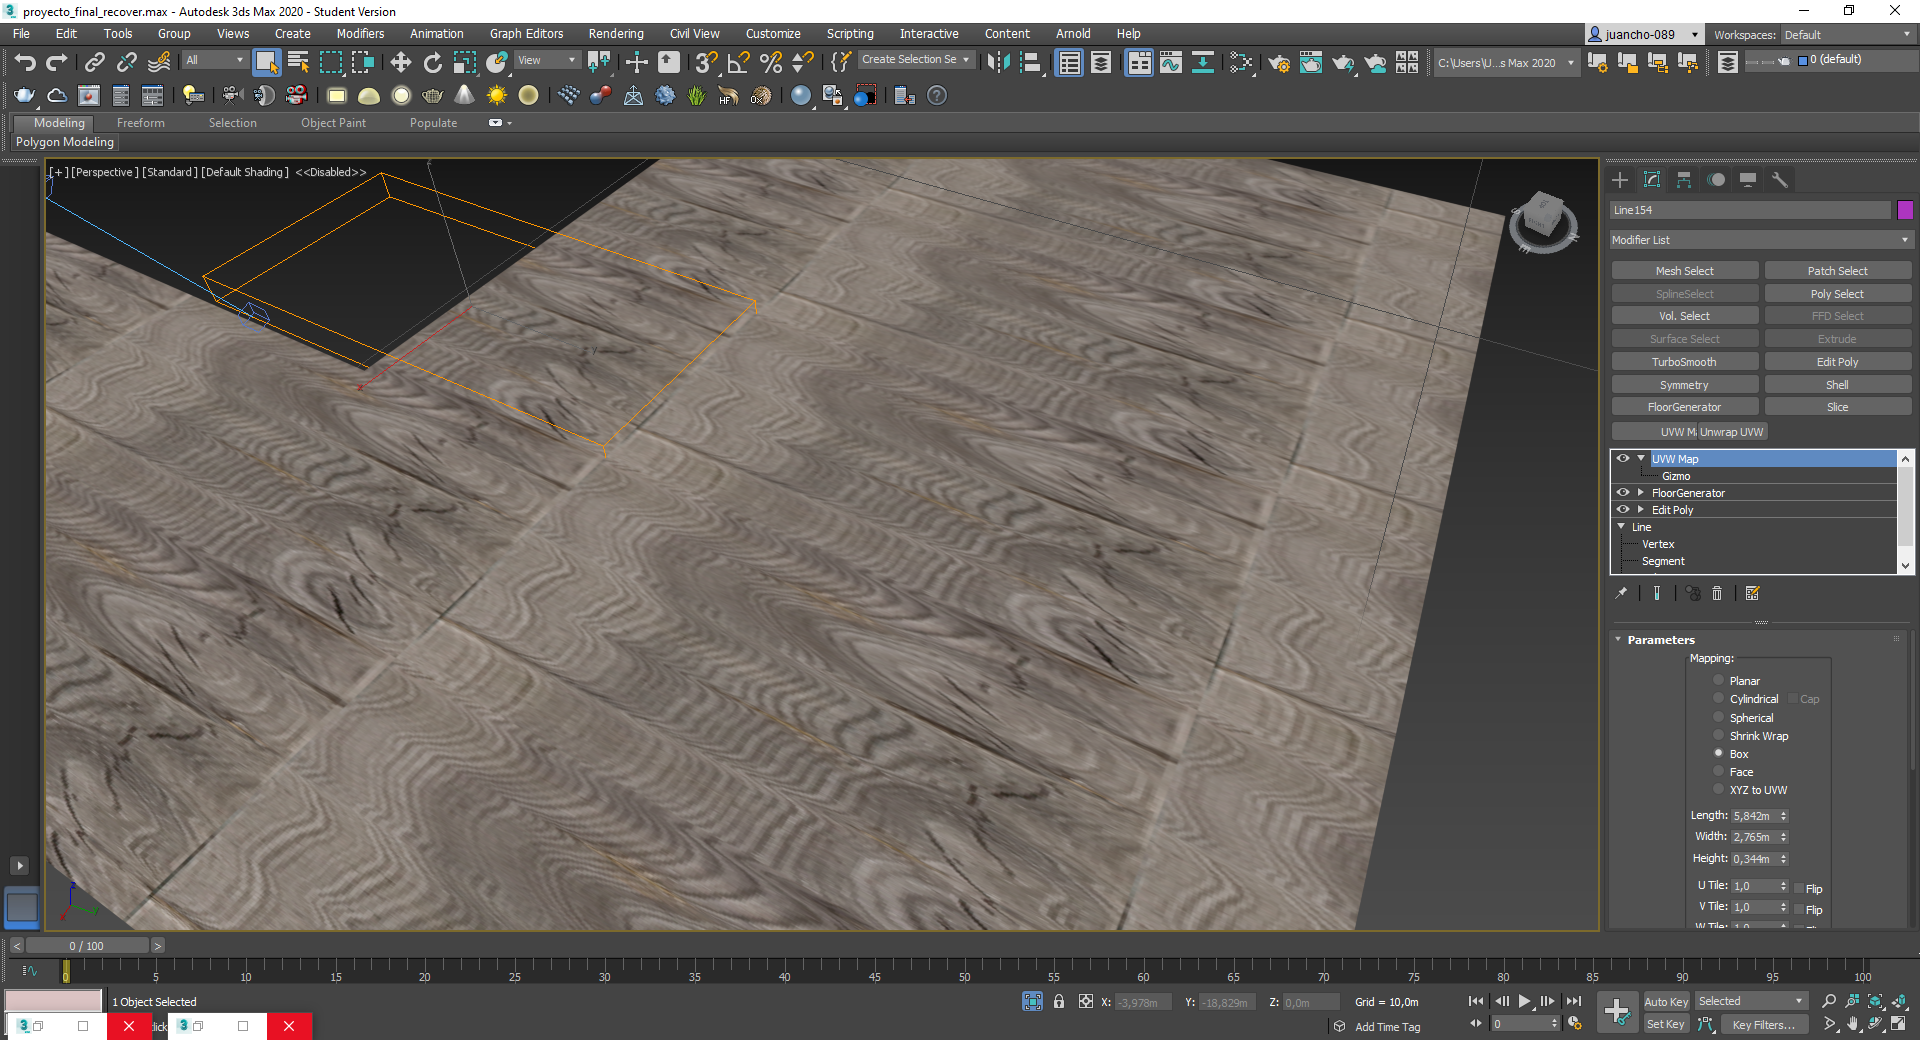Click the Auto Key button
This screenshot has height=1040, width=1920.
(1666, 1002)
